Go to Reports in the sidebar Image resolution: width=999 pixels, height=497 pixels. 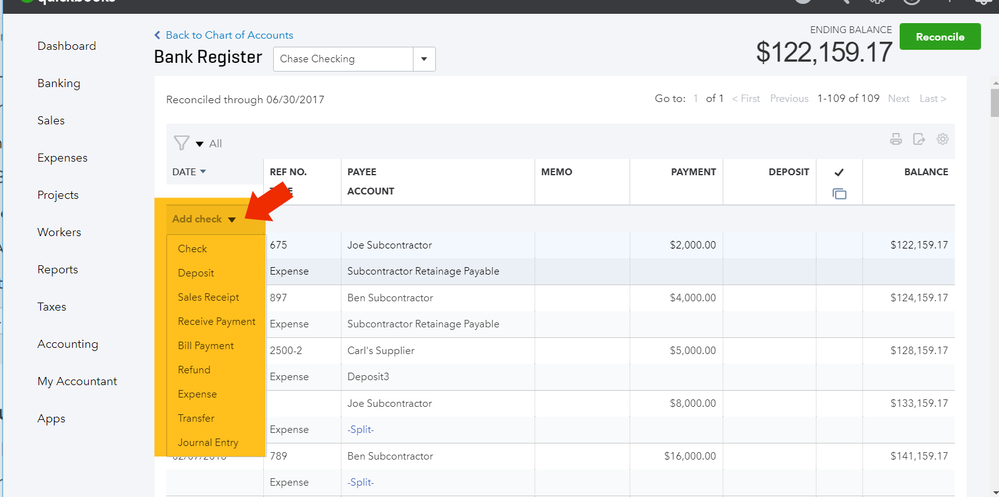tap(58, 269)
